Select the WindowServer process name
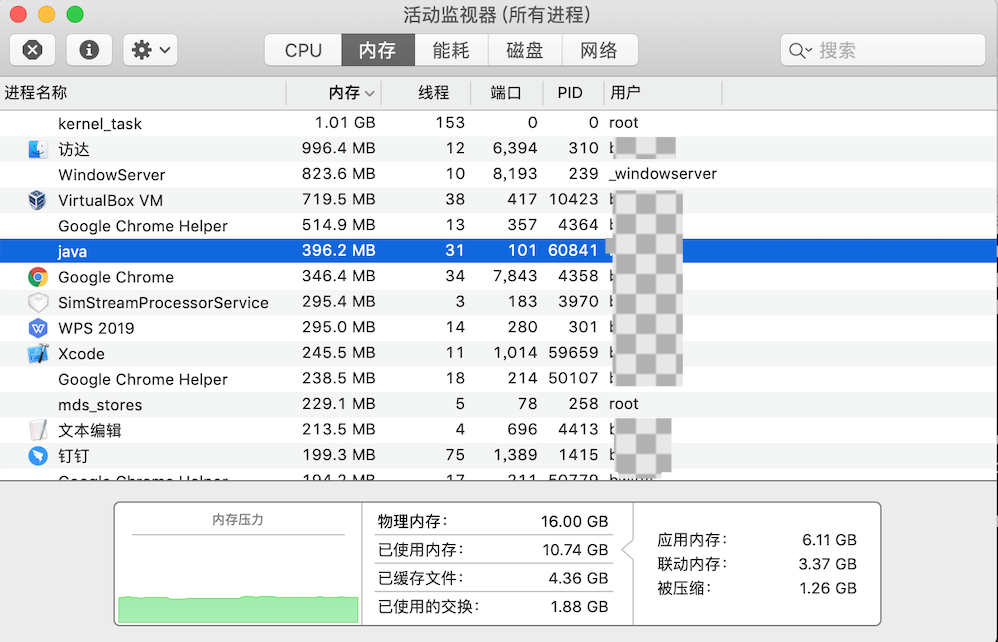The image size is (998, 642). click(111, 174)
